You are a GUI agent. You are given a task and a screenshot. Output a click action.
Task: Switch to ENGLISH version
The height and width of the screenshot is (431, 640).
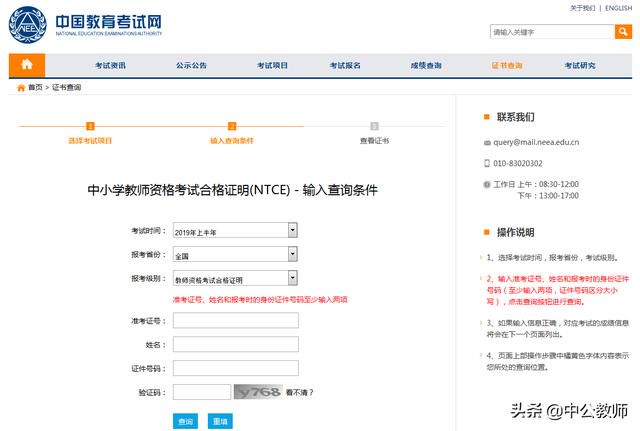tap(618, 8)
